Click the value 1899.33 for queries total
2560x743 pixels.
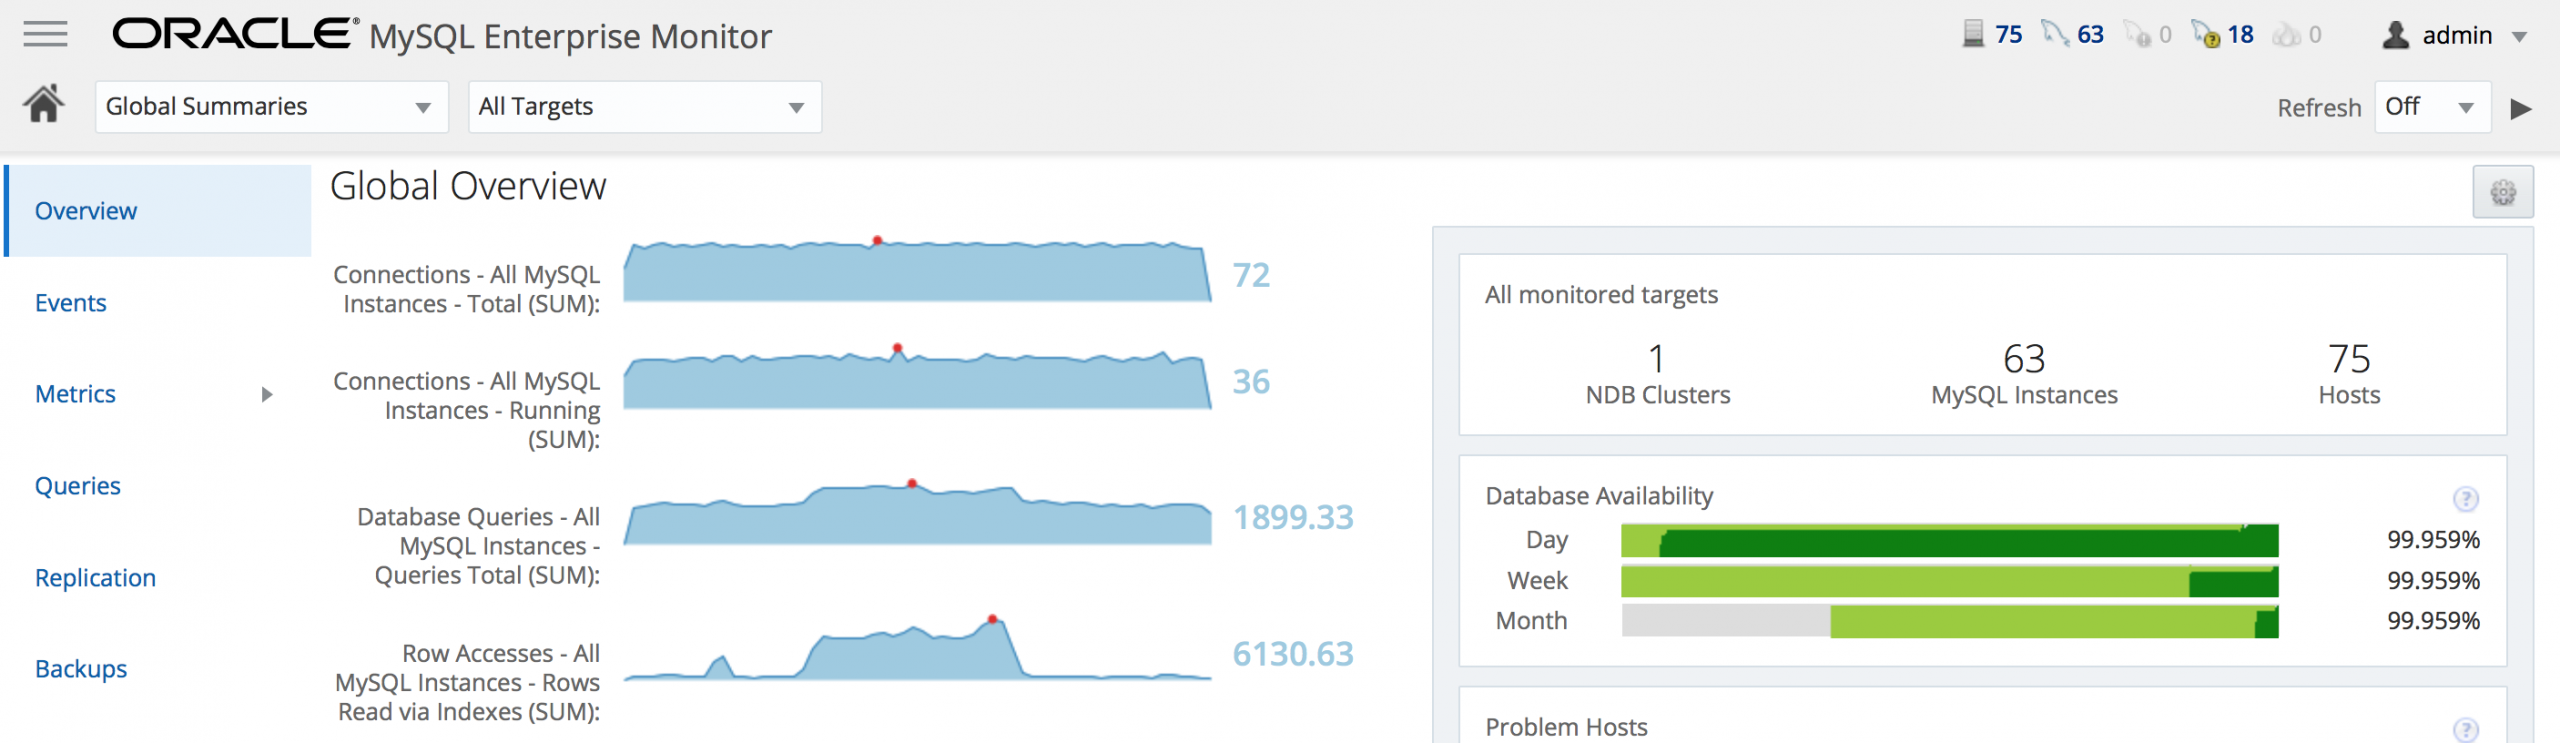(1293, 517)
